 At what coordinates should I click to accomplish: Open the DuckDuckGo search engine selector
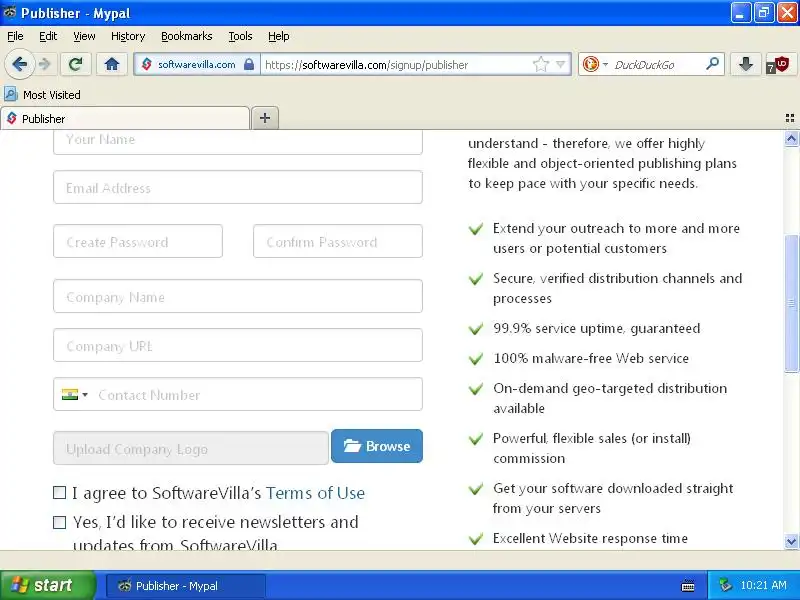pos(595,64)
